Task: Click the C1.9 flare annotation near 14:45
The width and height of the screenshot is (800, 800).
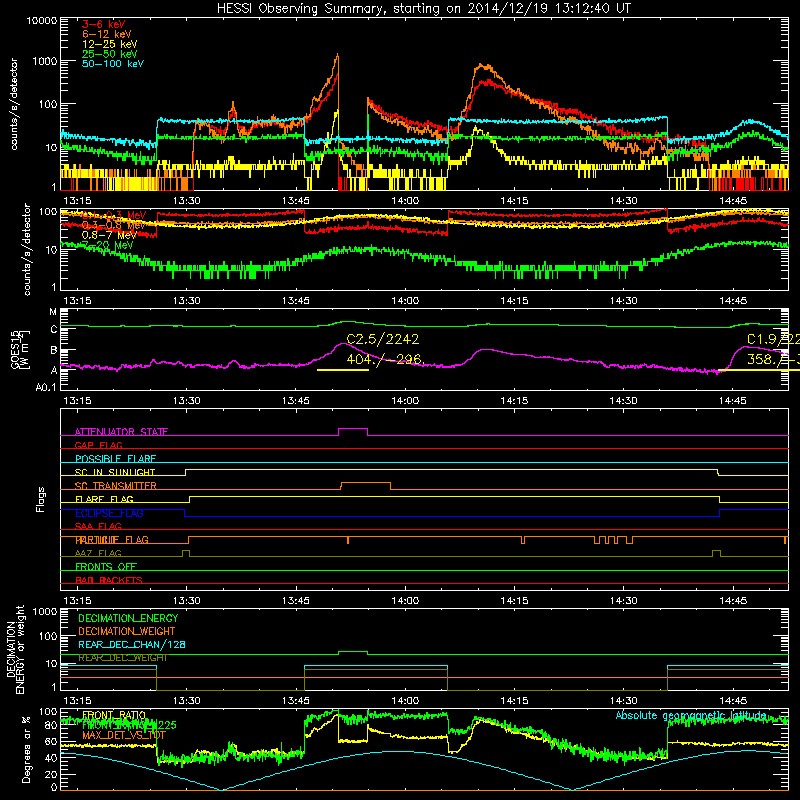Action: (772, 339)
